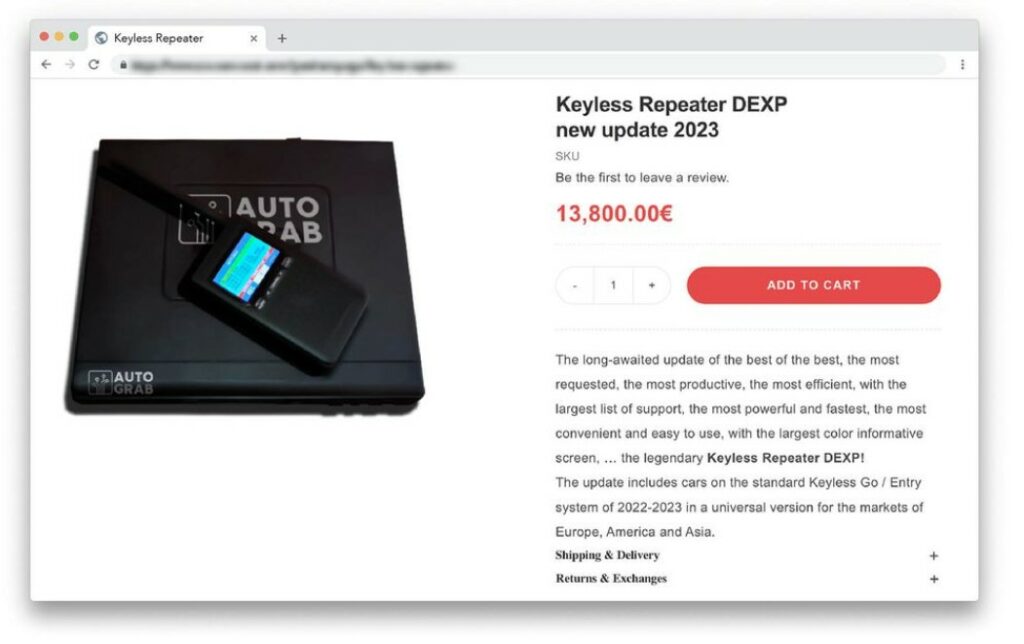Click the quantity field showing 1
Screen dimensions: 1024x644
coord(613,285)
